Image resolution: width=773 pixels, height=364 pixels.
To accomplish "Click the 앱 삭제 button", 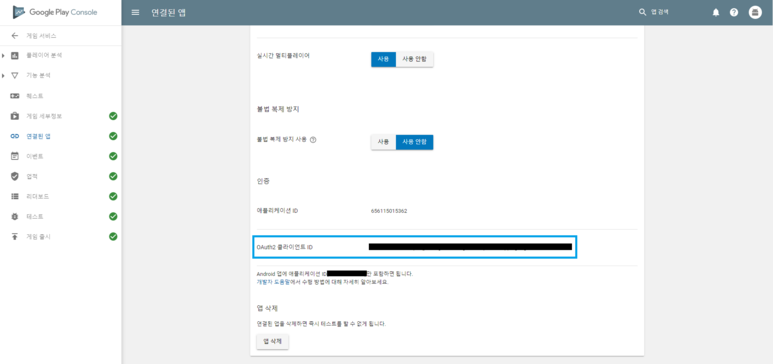I will 273,341.
